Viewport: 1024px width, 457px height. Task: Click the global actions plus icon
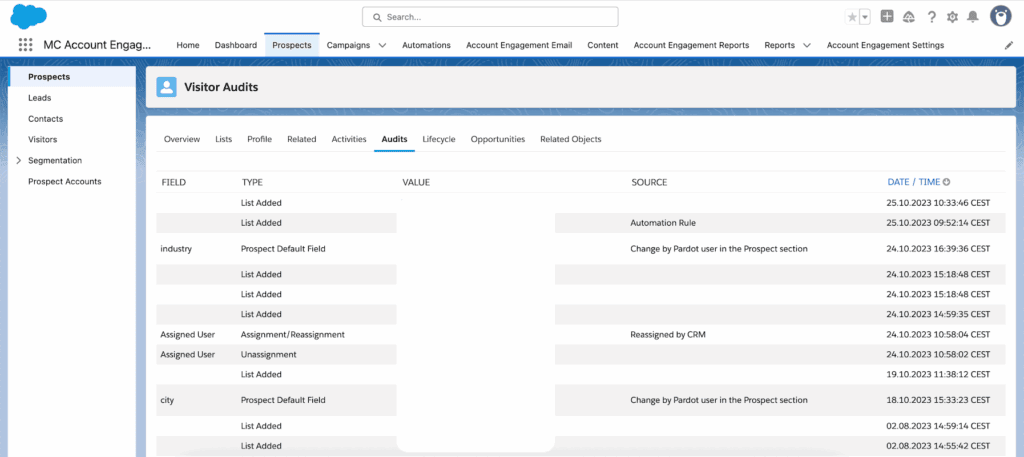click(x=887, y=16)
